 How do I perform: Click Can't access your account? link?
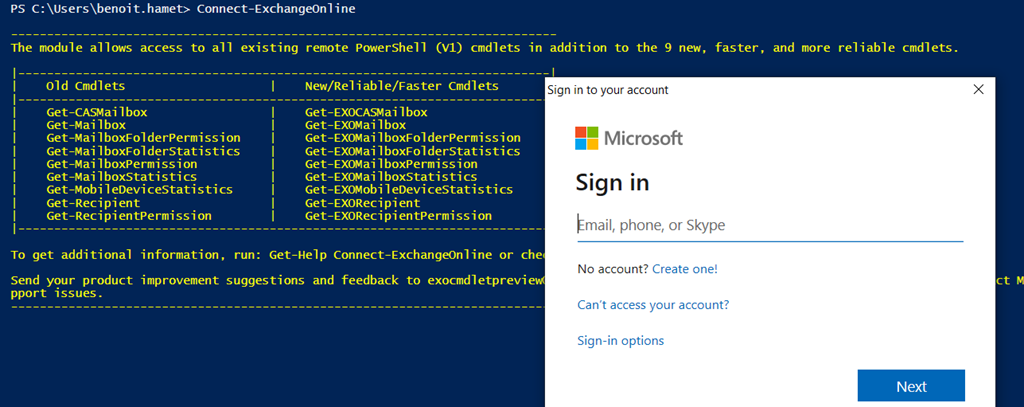pos(653,305)
